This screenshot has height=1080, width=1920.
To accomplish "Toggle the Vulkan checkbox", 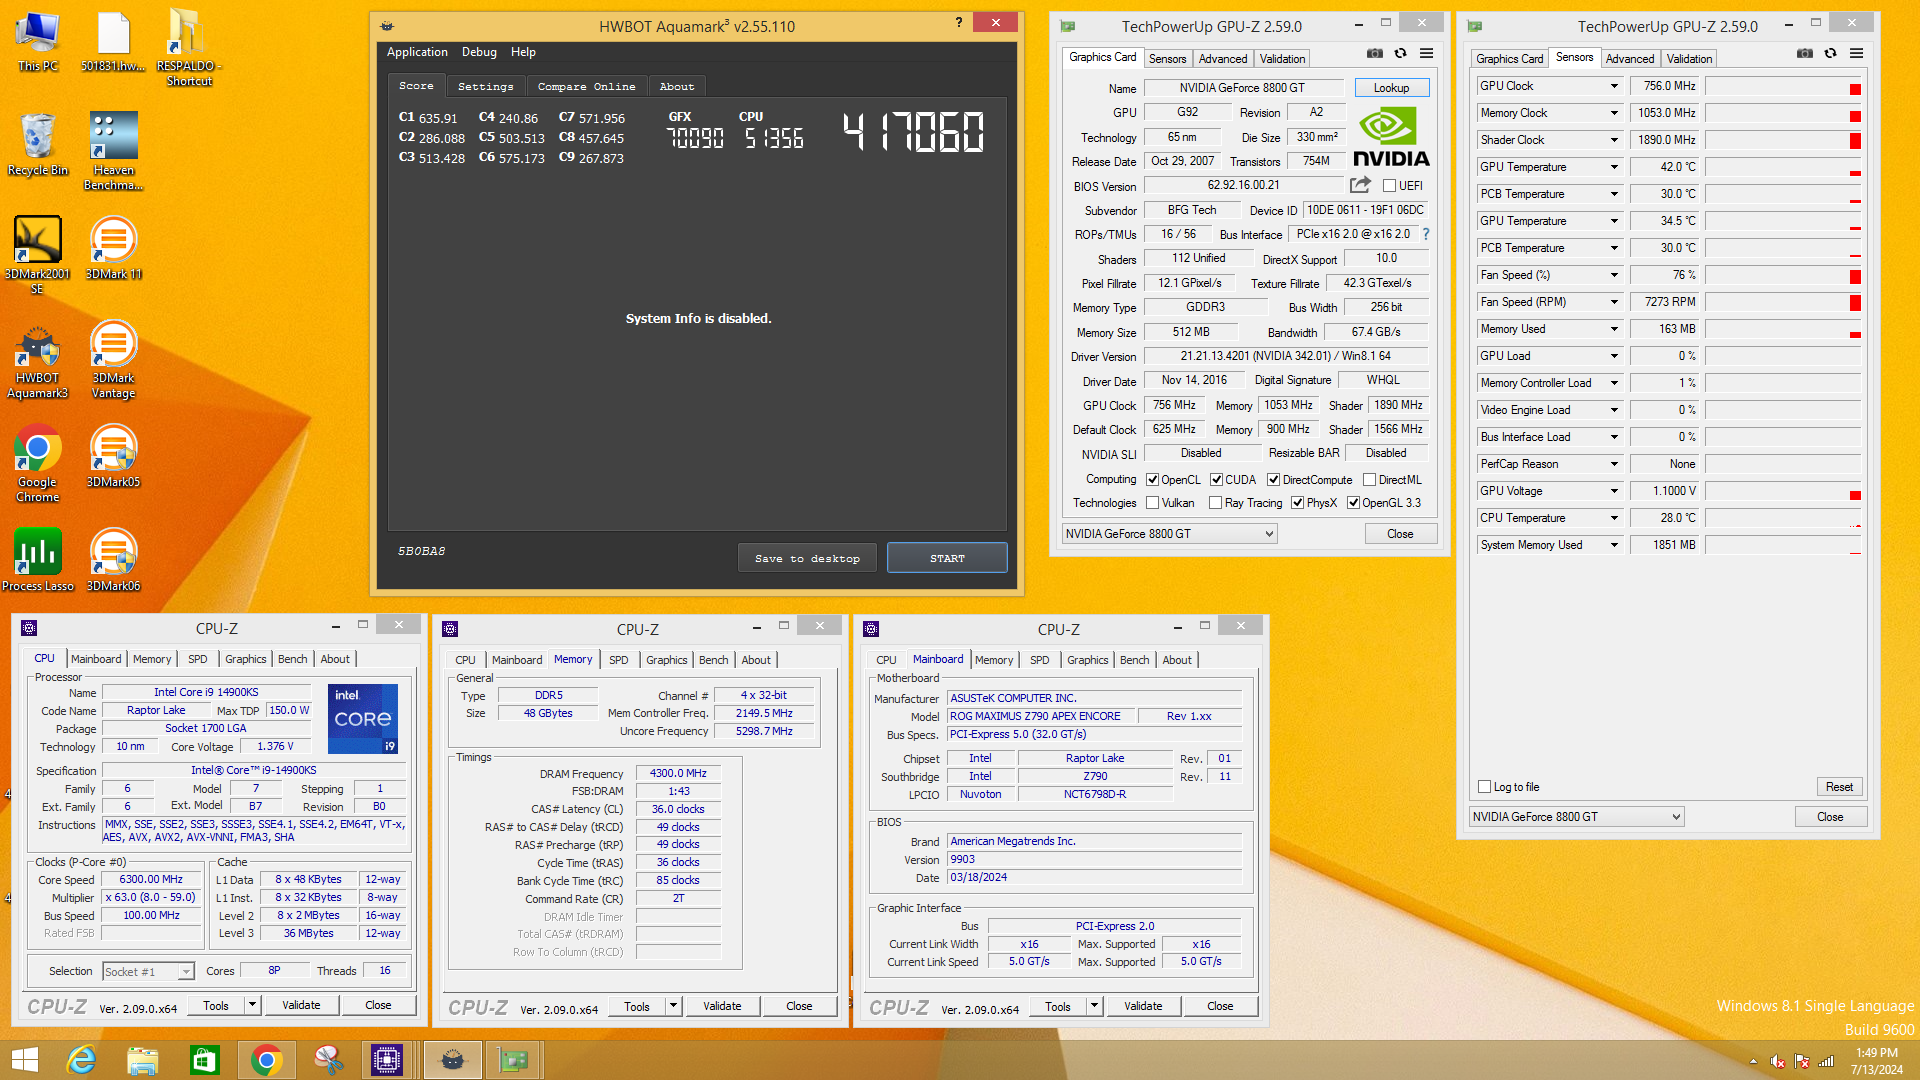I will coord(1152,503).
